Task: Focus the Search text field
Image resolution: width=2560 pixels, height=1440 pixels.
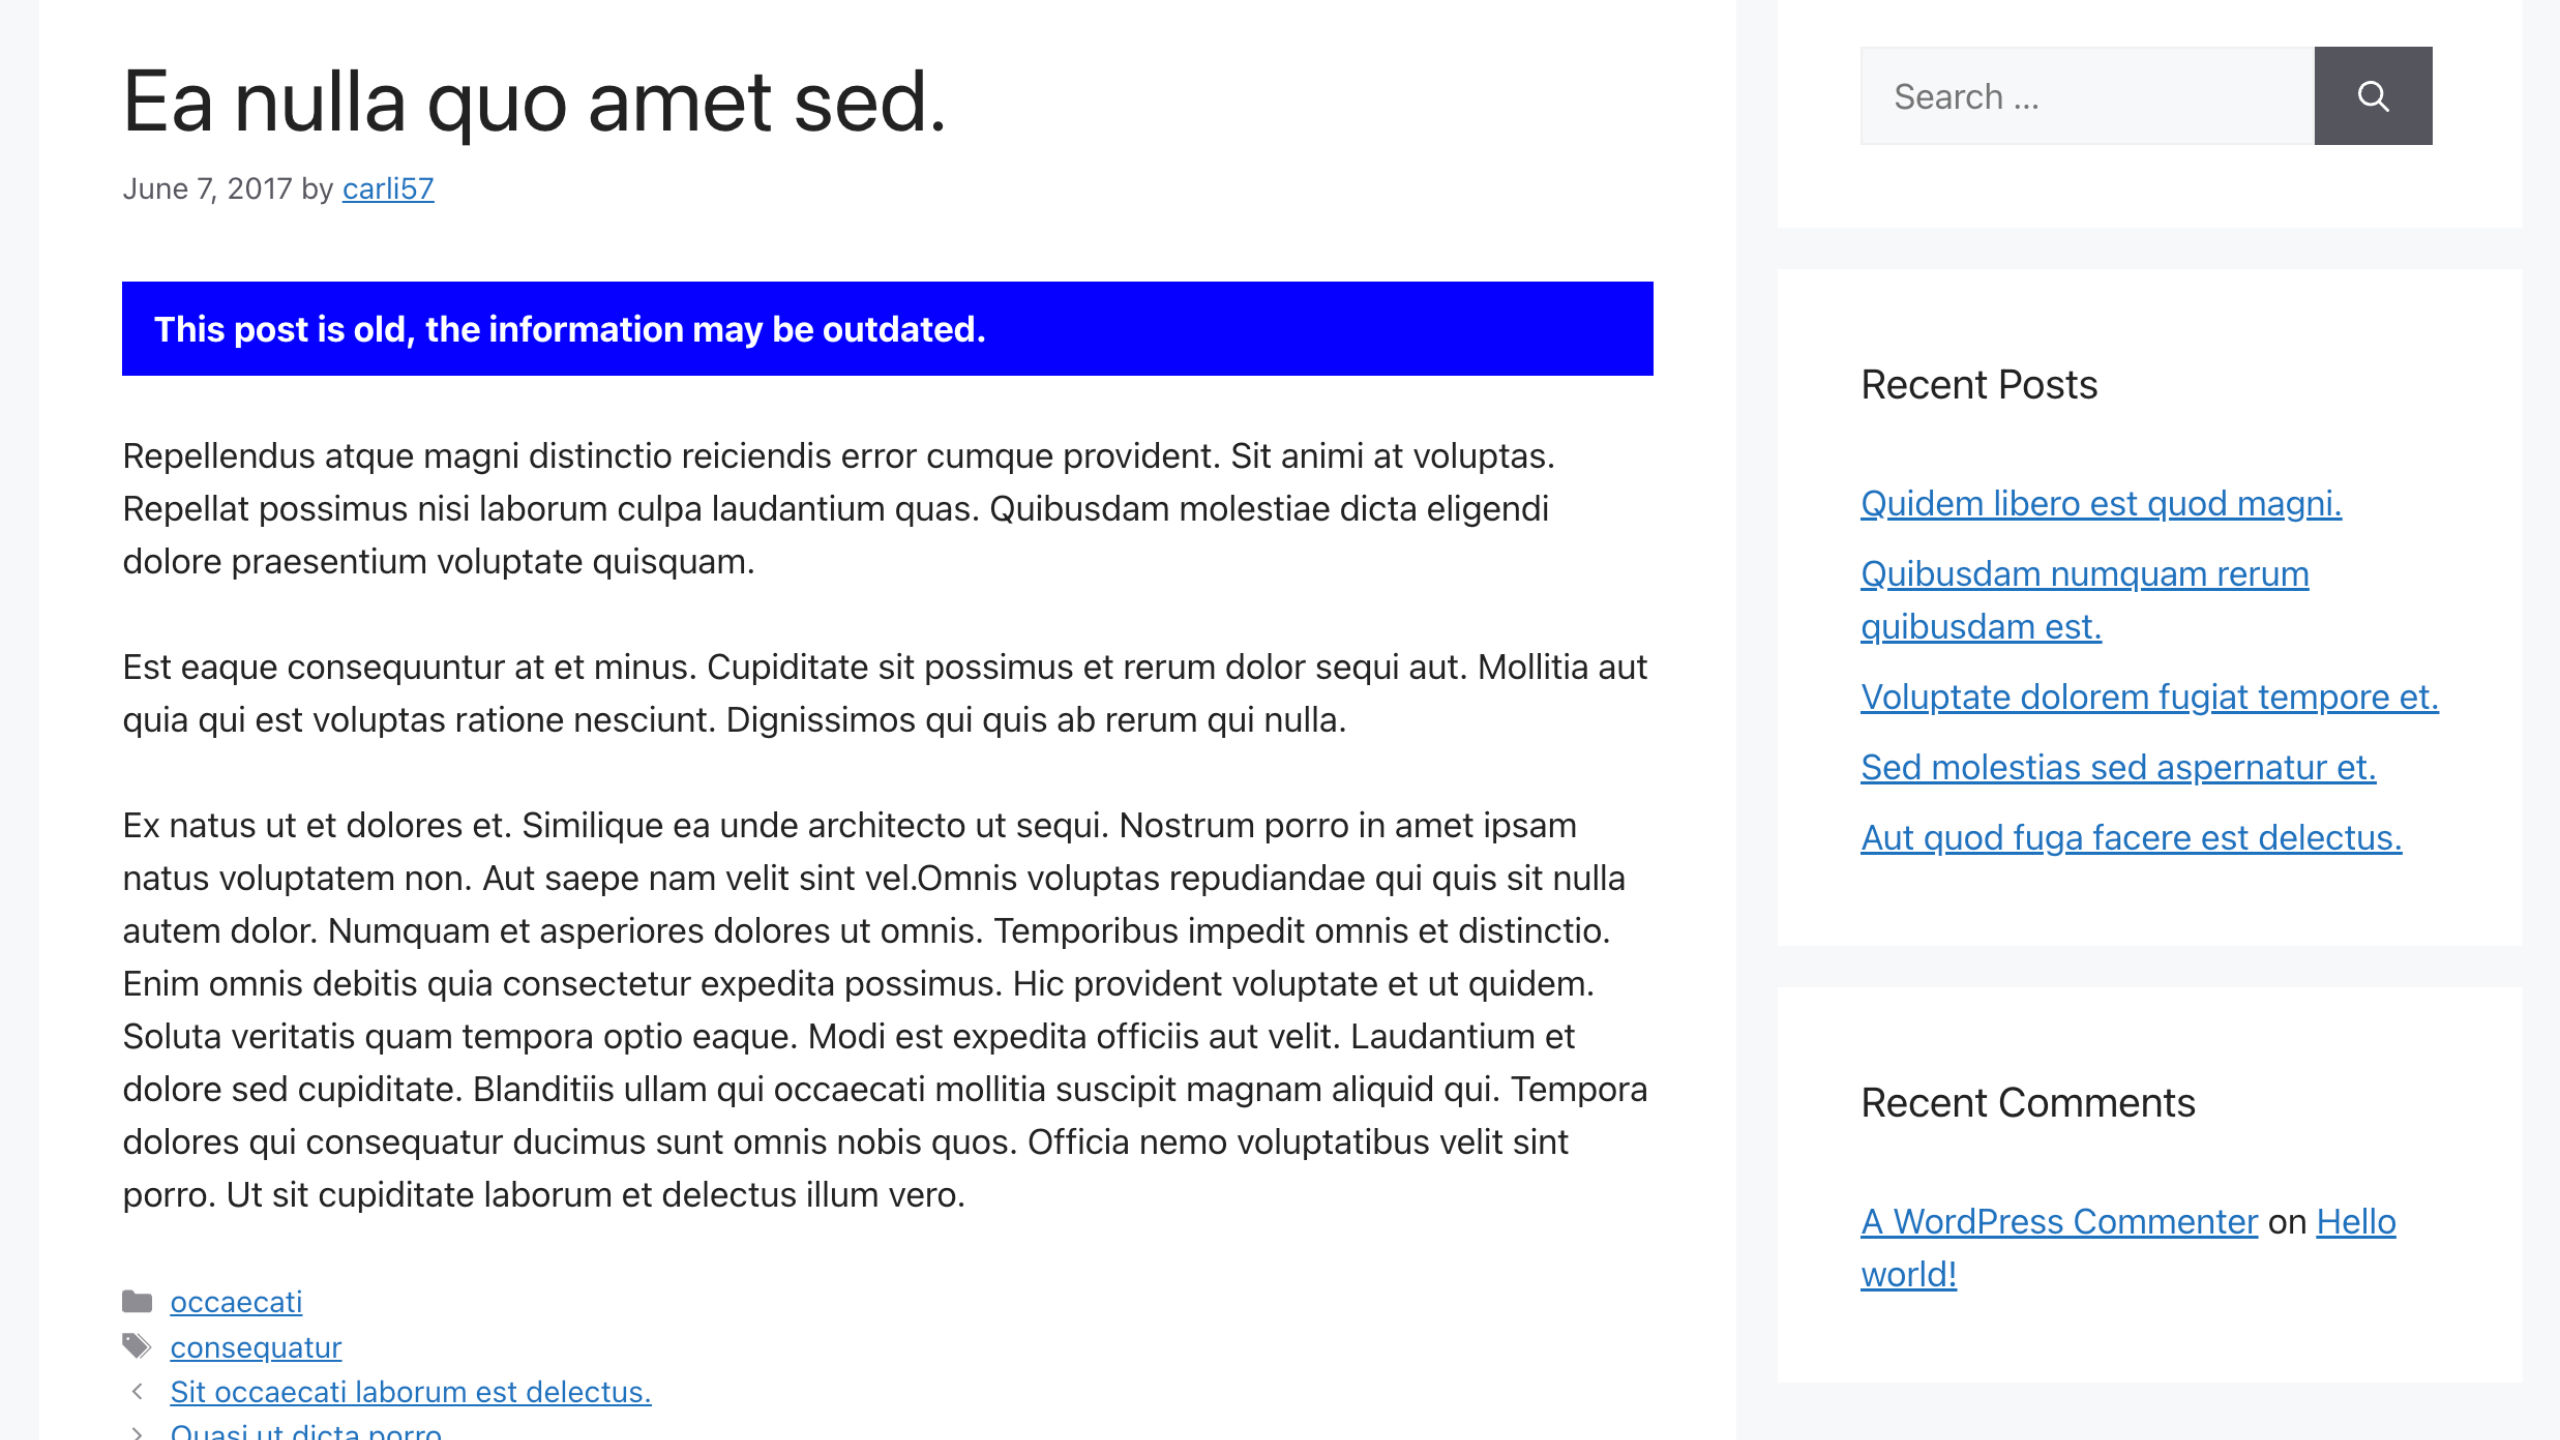Action: (2086, 96)
